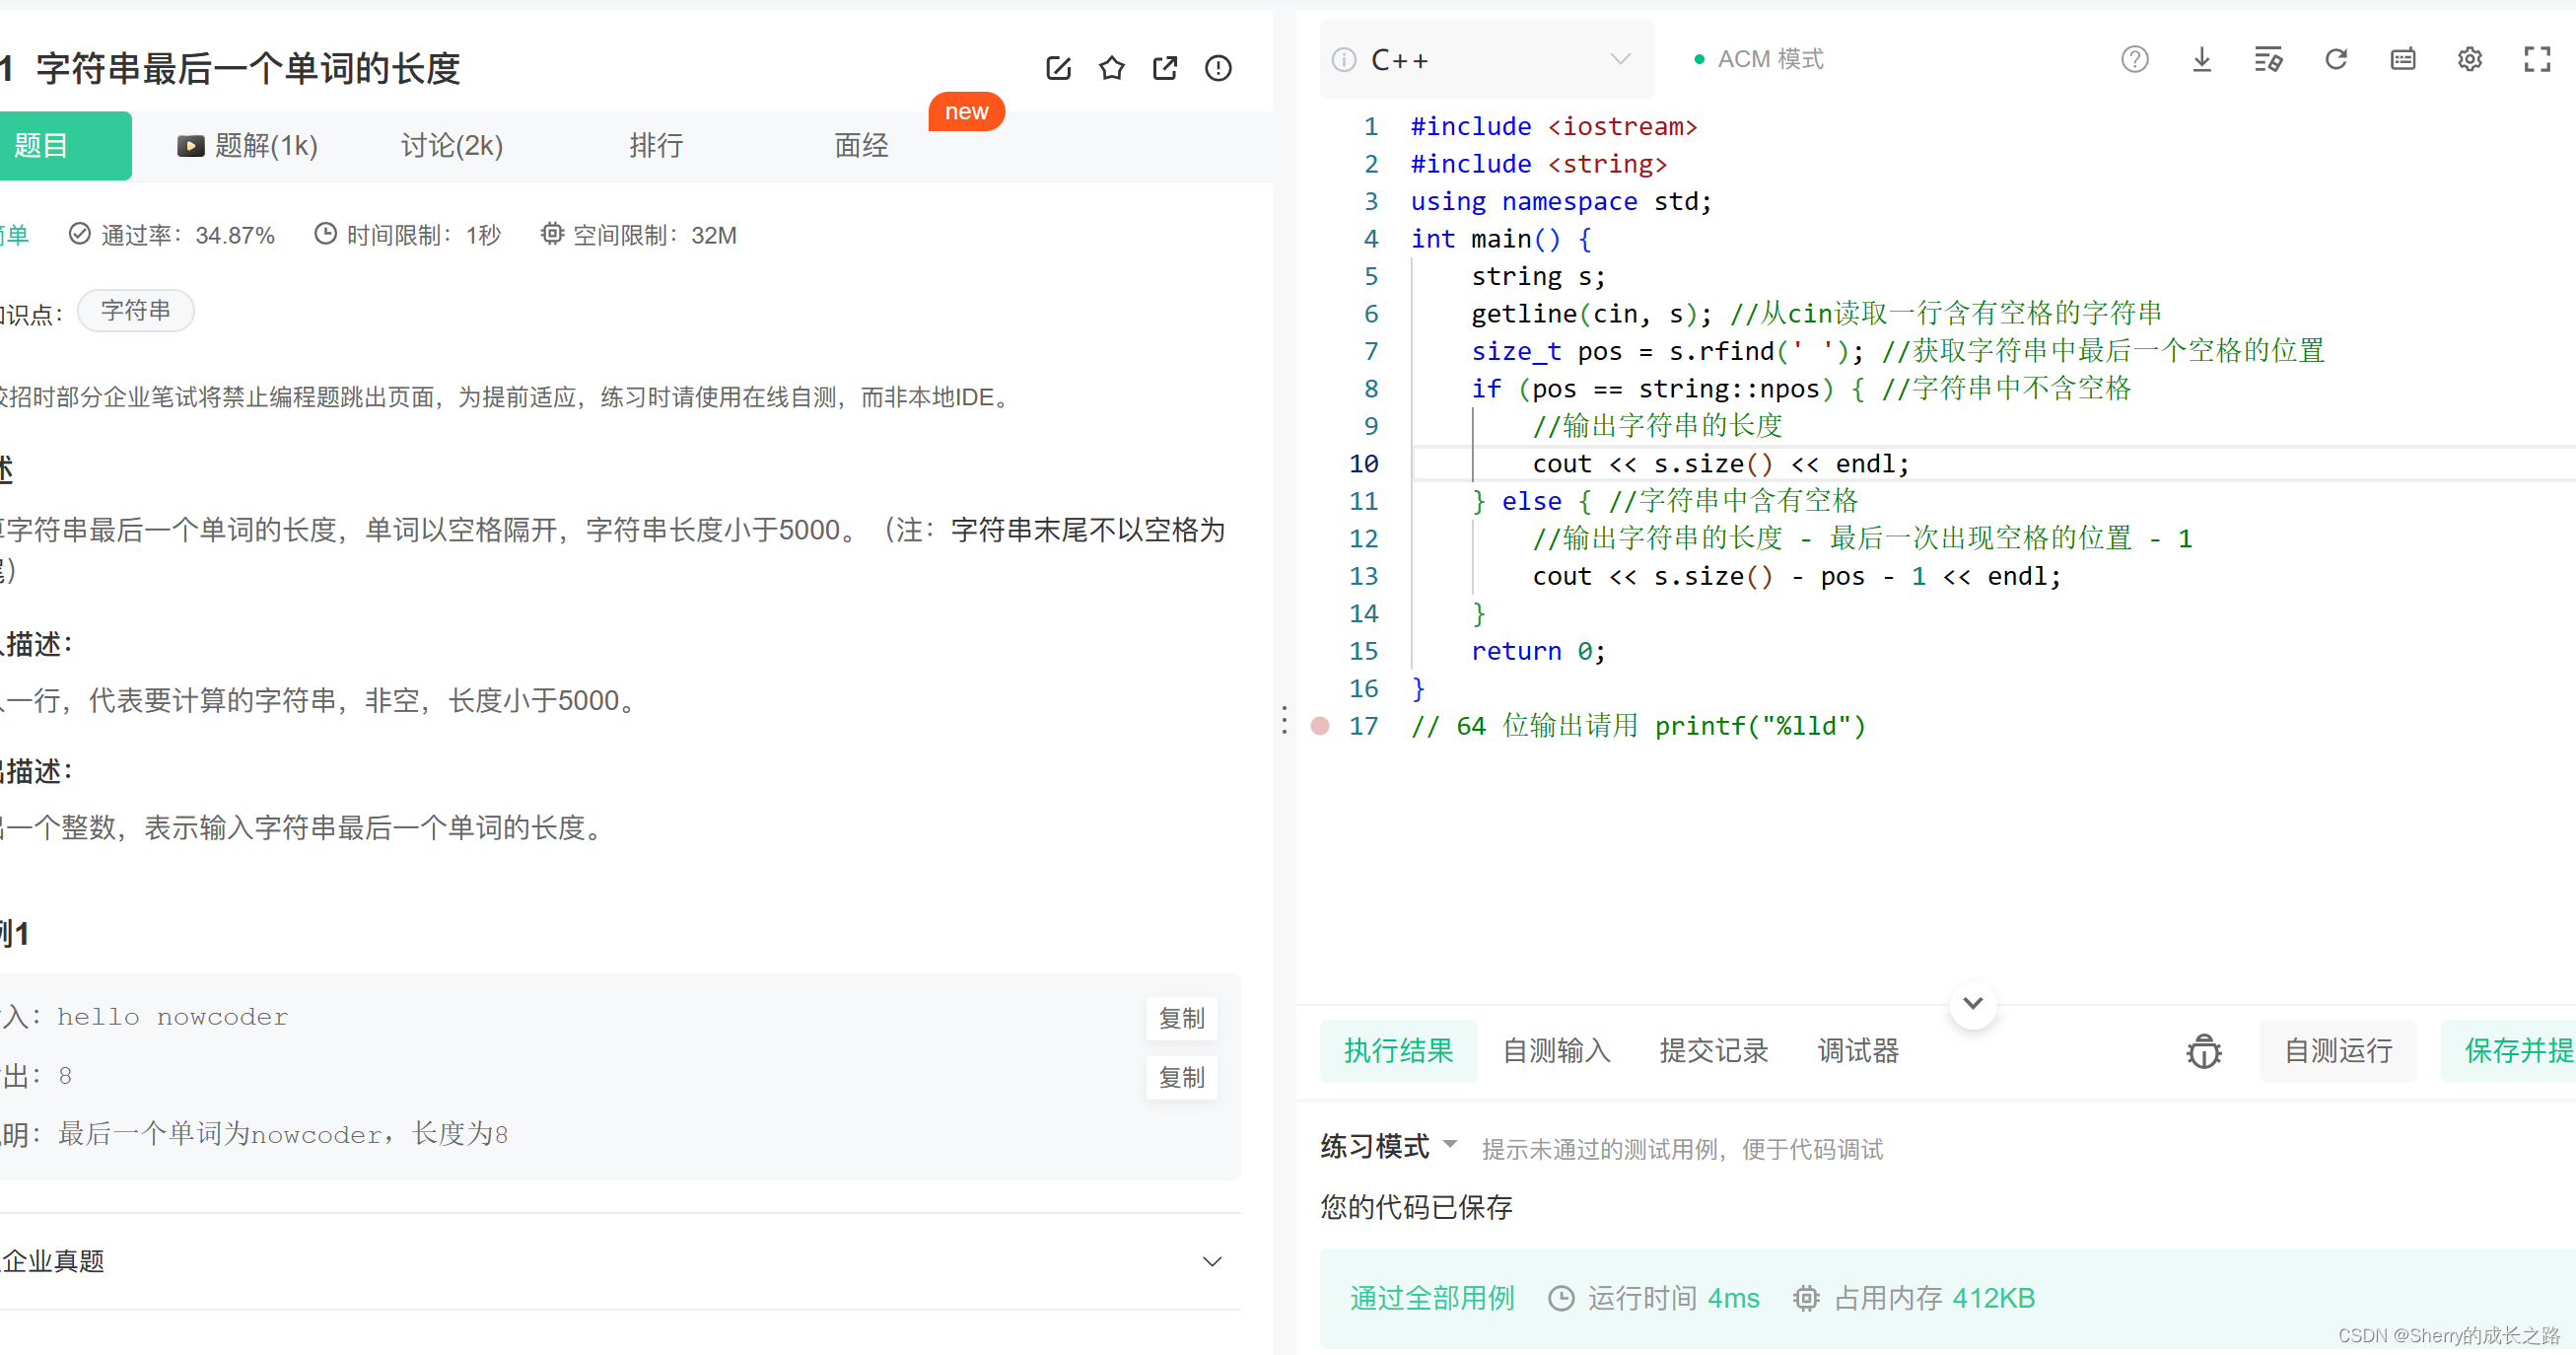
Task: Click the code notes edit-list icon
Action: (x=2268, y=59)
